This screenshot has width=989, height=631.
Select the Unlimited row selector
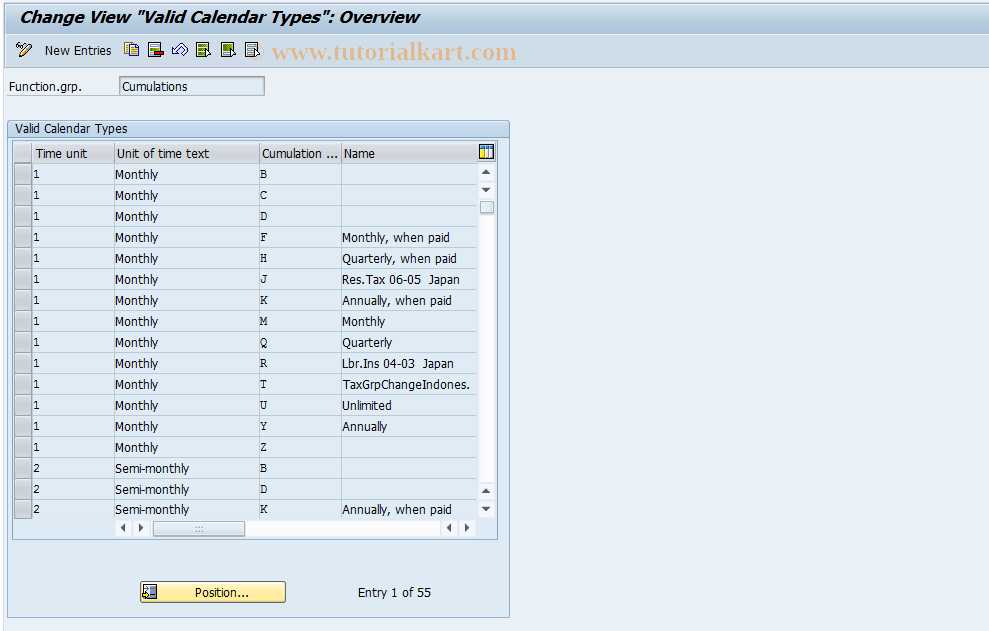23,405
